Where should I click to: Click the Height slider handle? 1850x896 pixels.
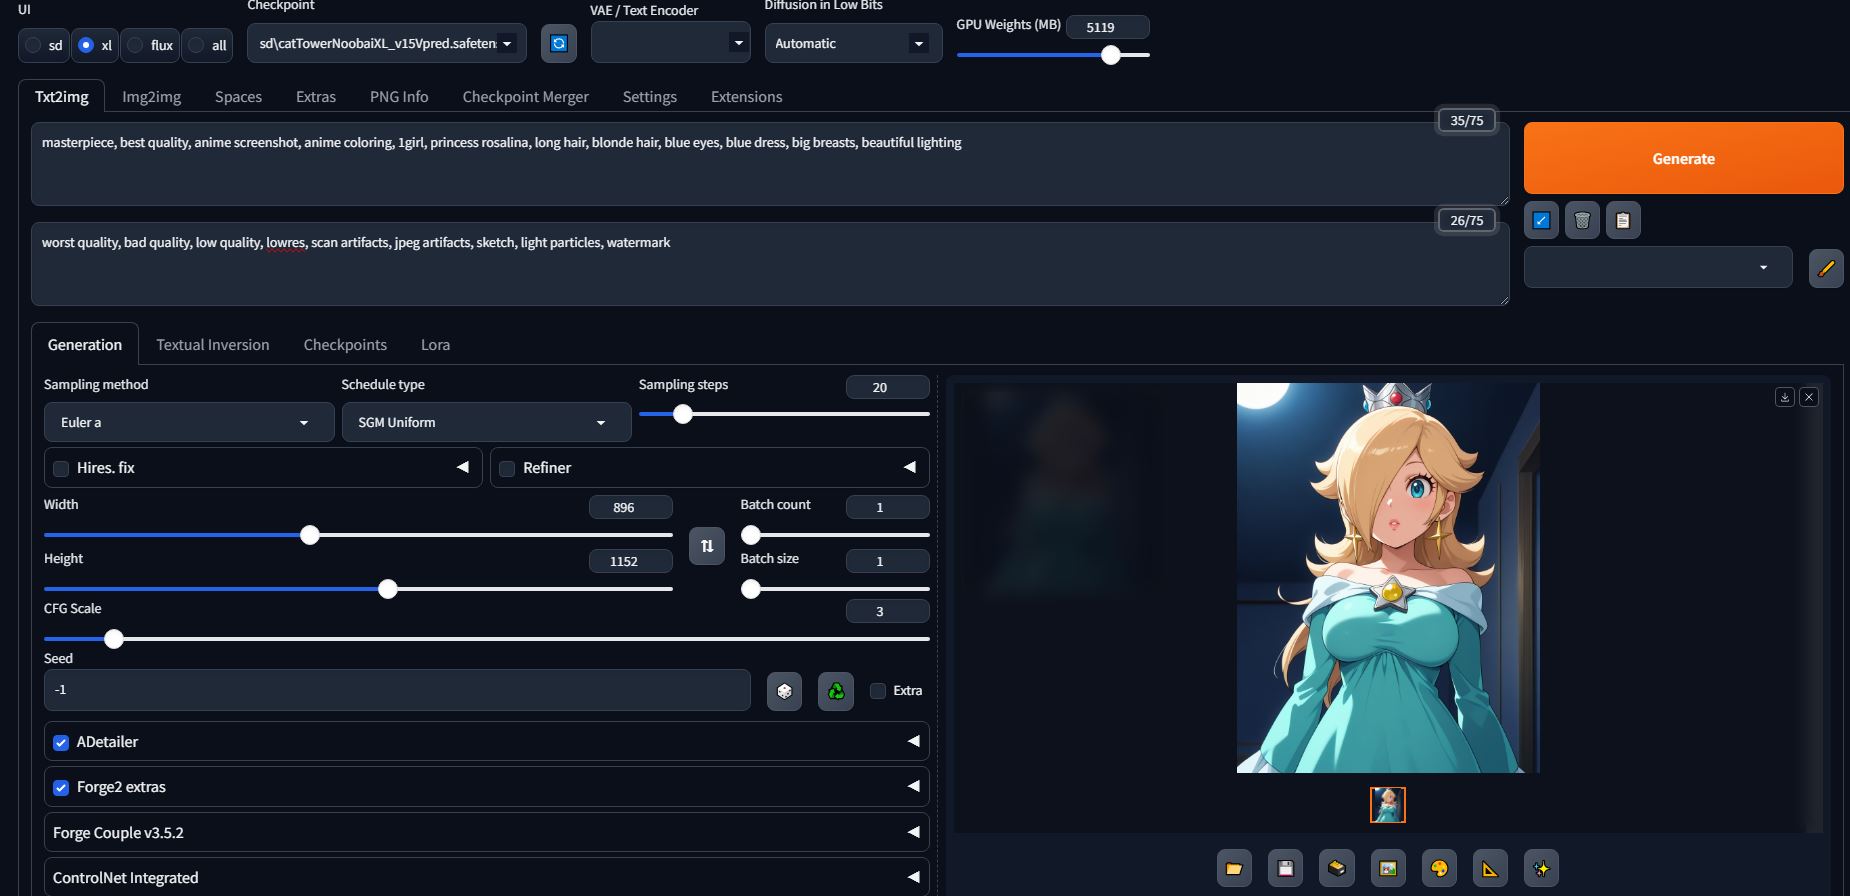click(388, 589)
